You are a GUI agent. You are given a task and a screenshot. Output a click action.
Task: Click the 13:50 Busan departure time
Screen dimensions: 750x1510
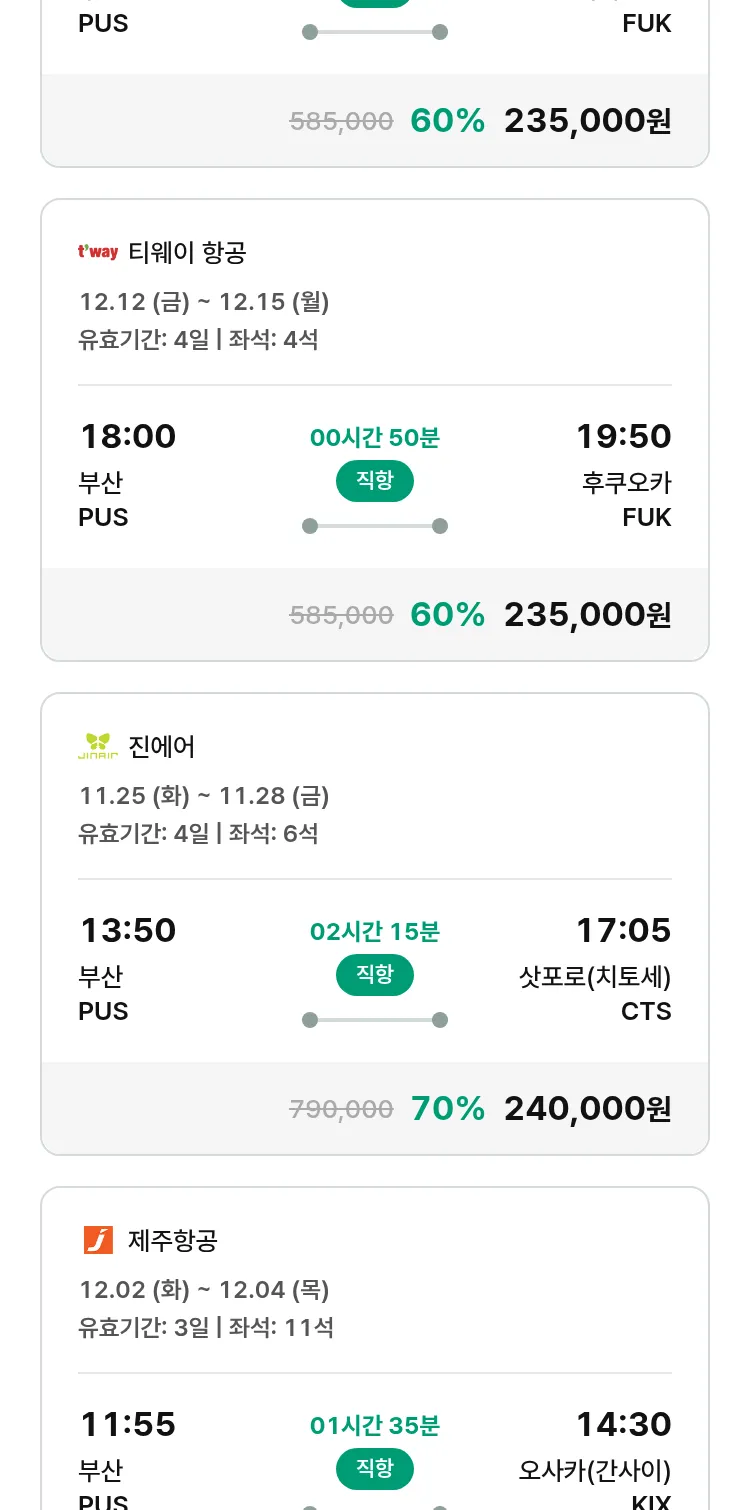(x=128, y=930)
